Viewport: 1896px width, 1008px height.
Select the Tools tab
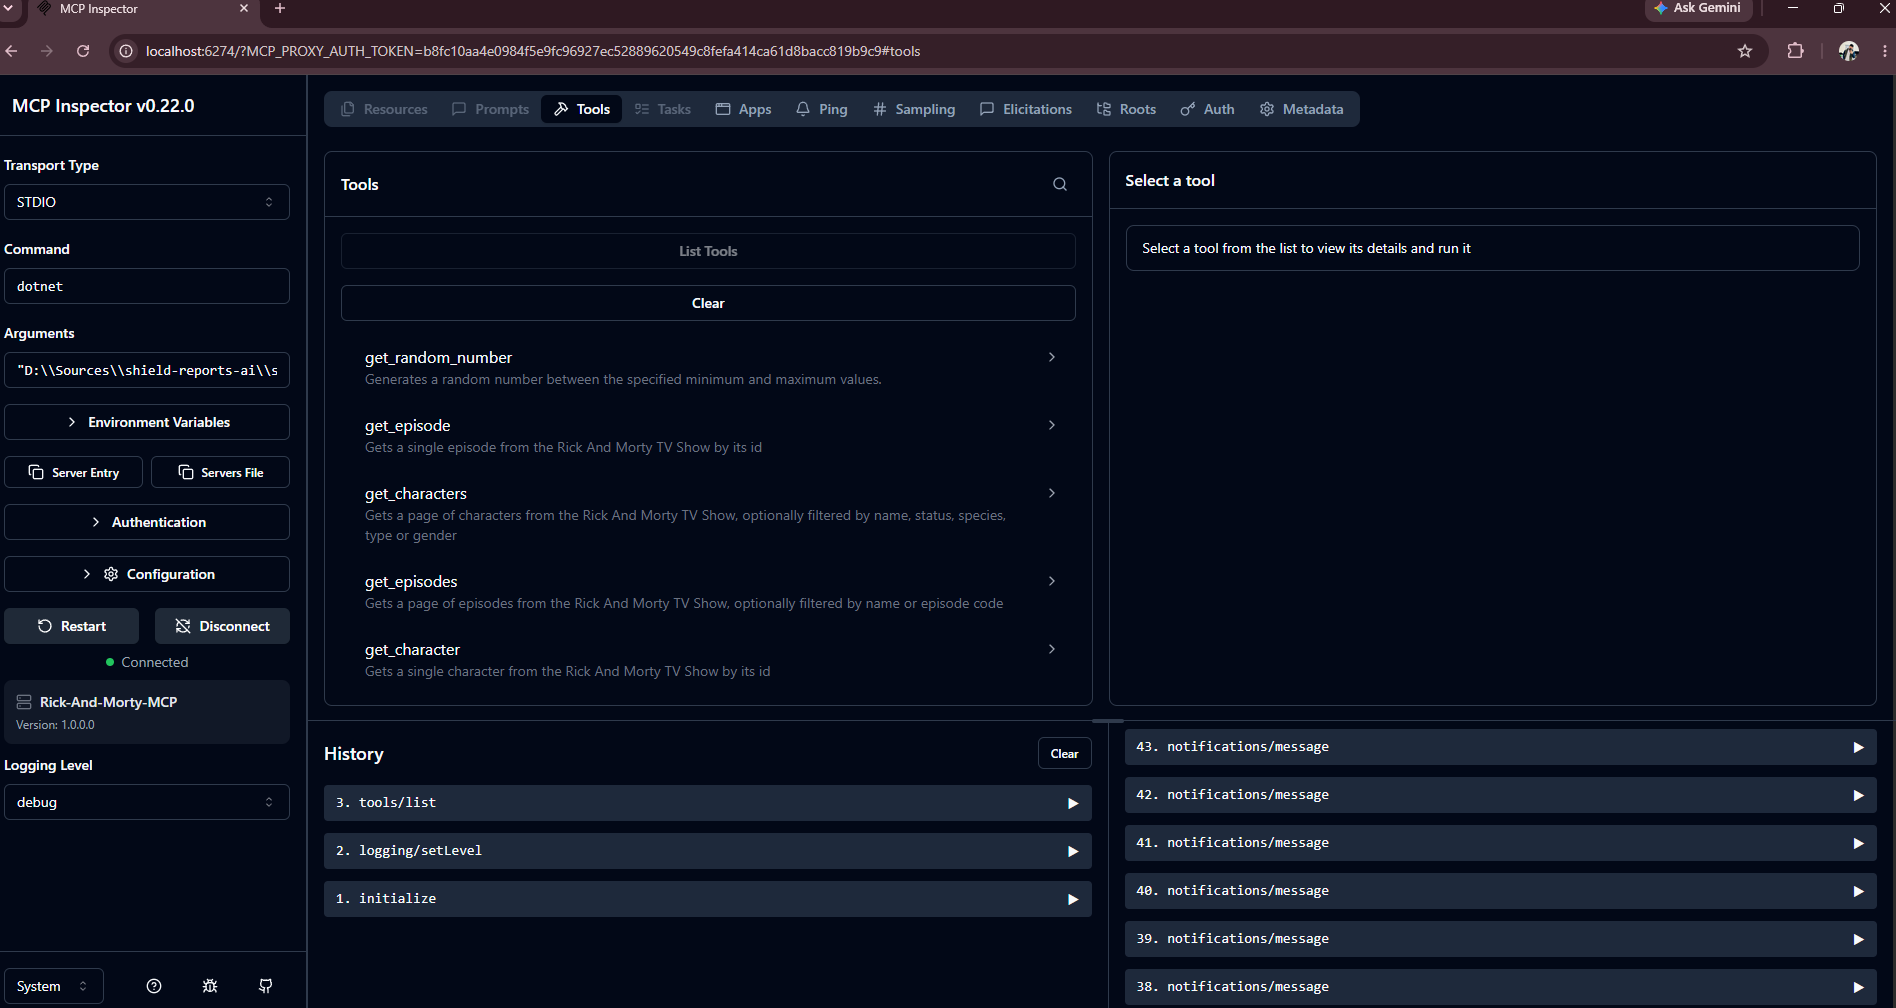click(582, 109)
